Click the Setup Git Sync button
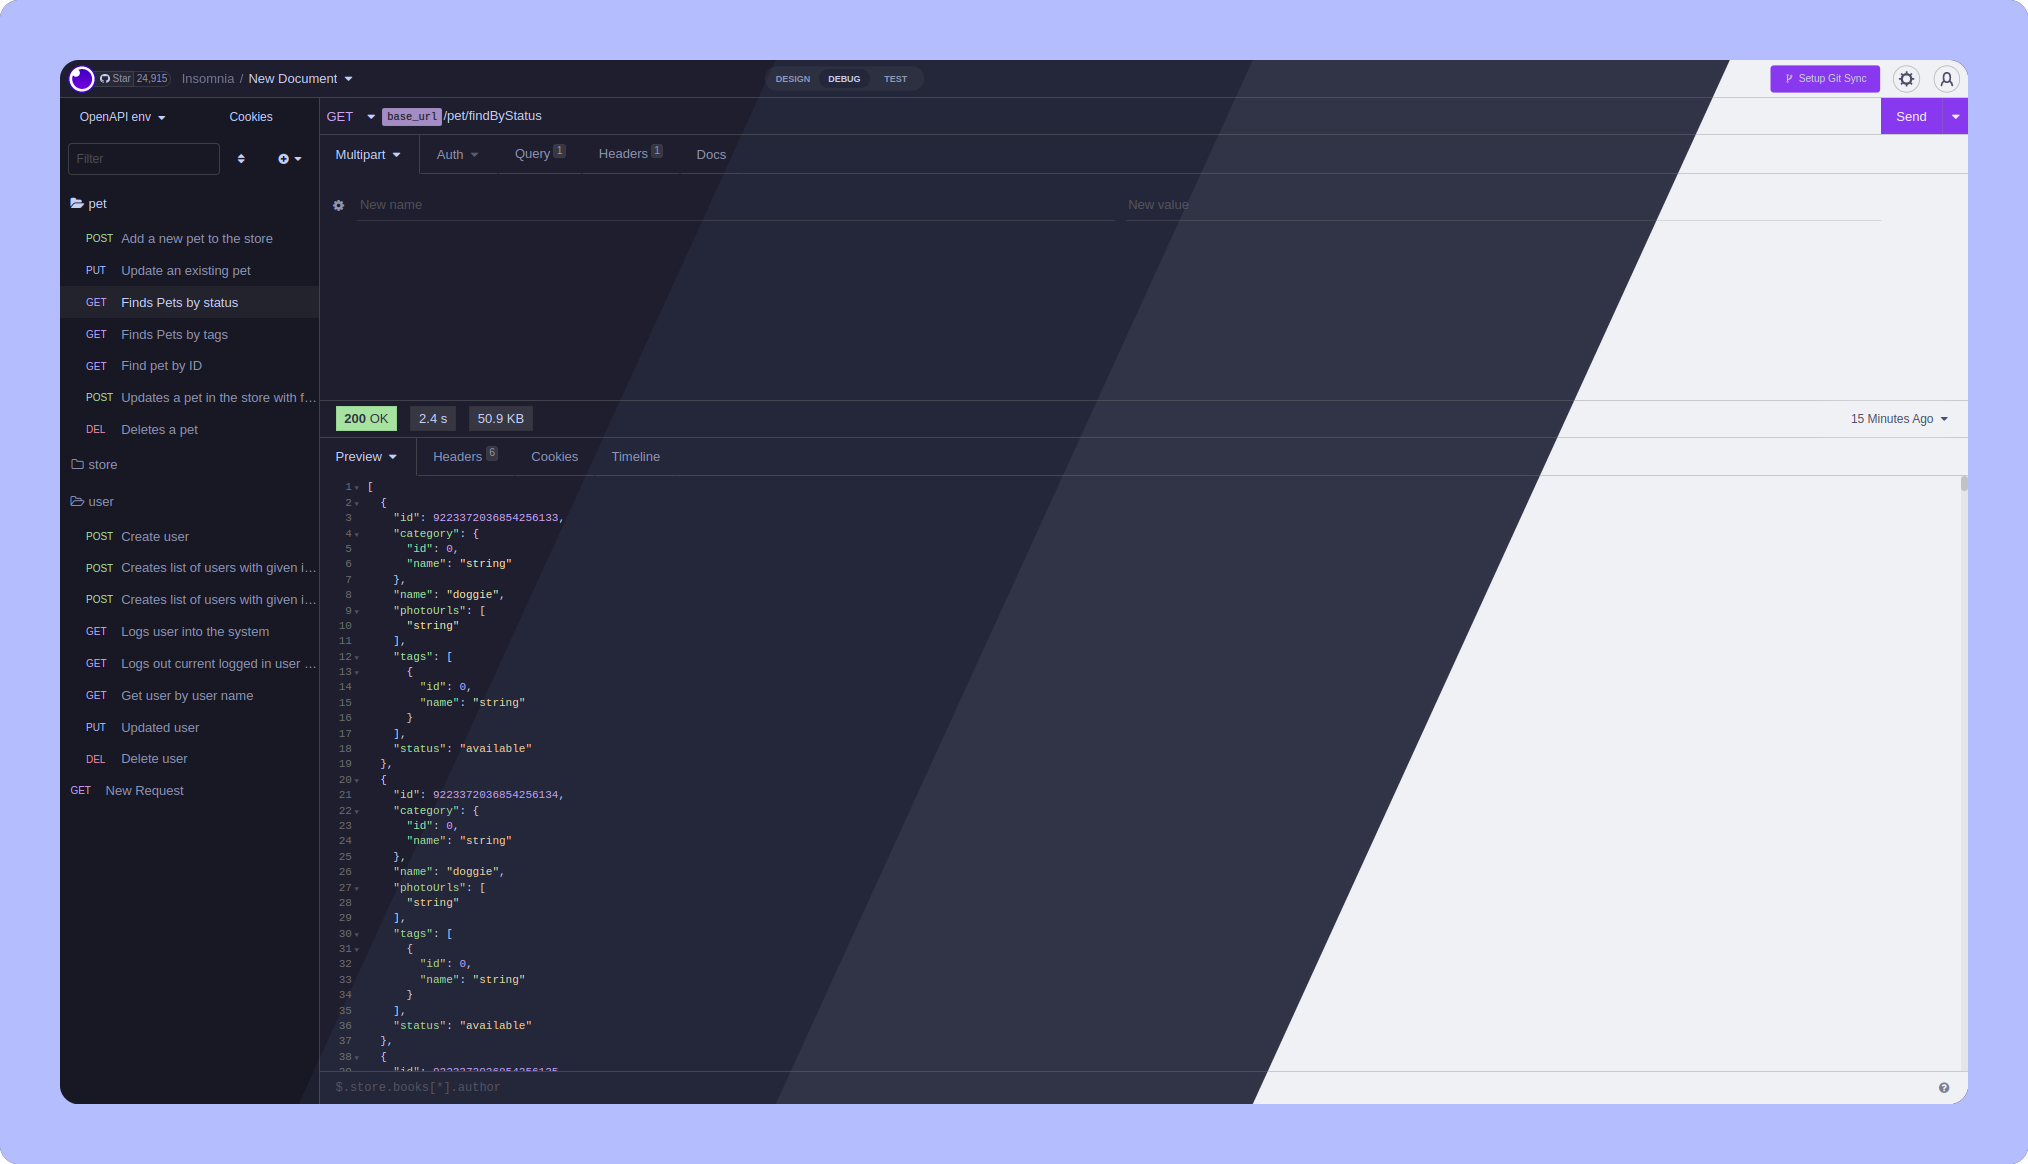 (x=1824, y=79)
